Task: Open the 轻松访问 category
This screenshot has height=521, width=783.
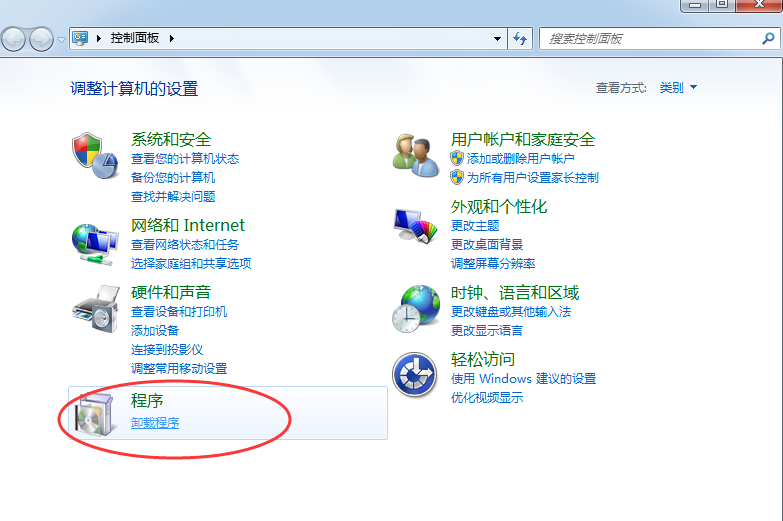Action: pos(483,359)
